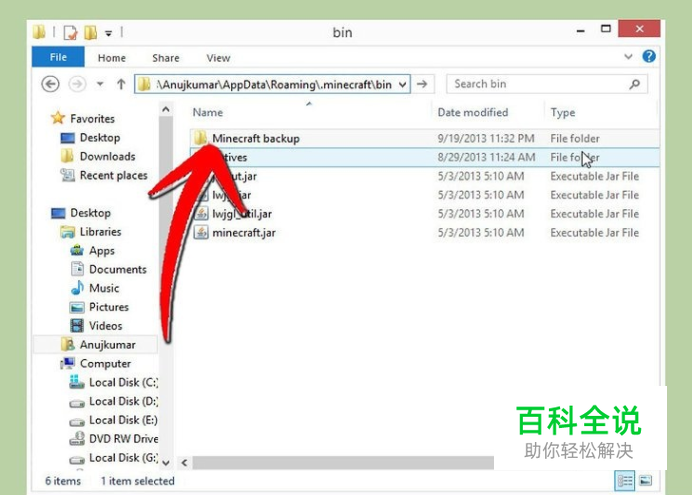Click the folder icon in title bar
Image resolution: width=692 pixels, height=495 pixels.
pos(39,32)
